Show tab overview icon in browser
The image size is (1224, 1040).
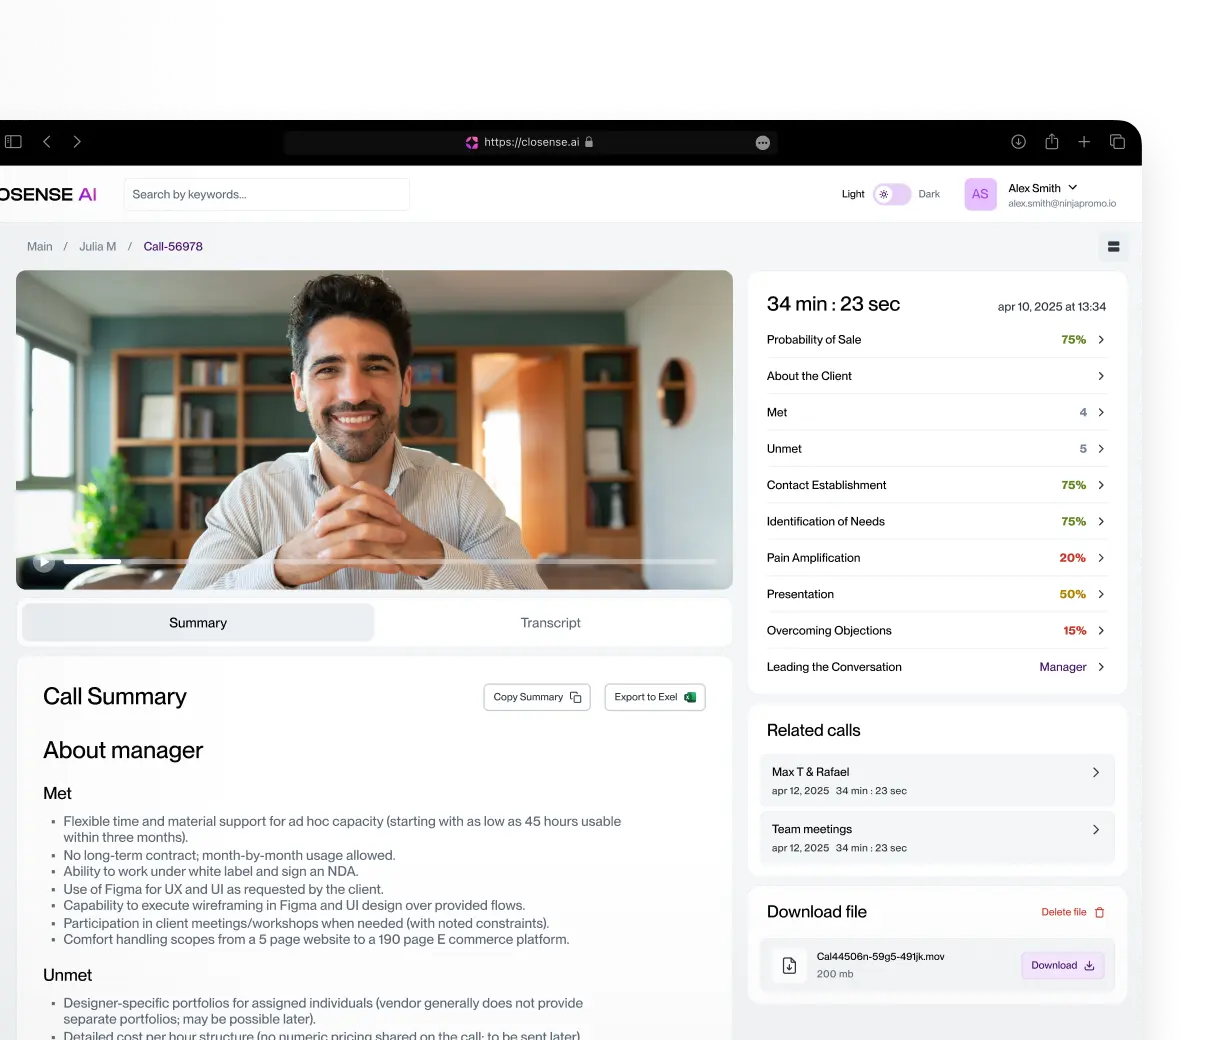(x=1117, y=142)
